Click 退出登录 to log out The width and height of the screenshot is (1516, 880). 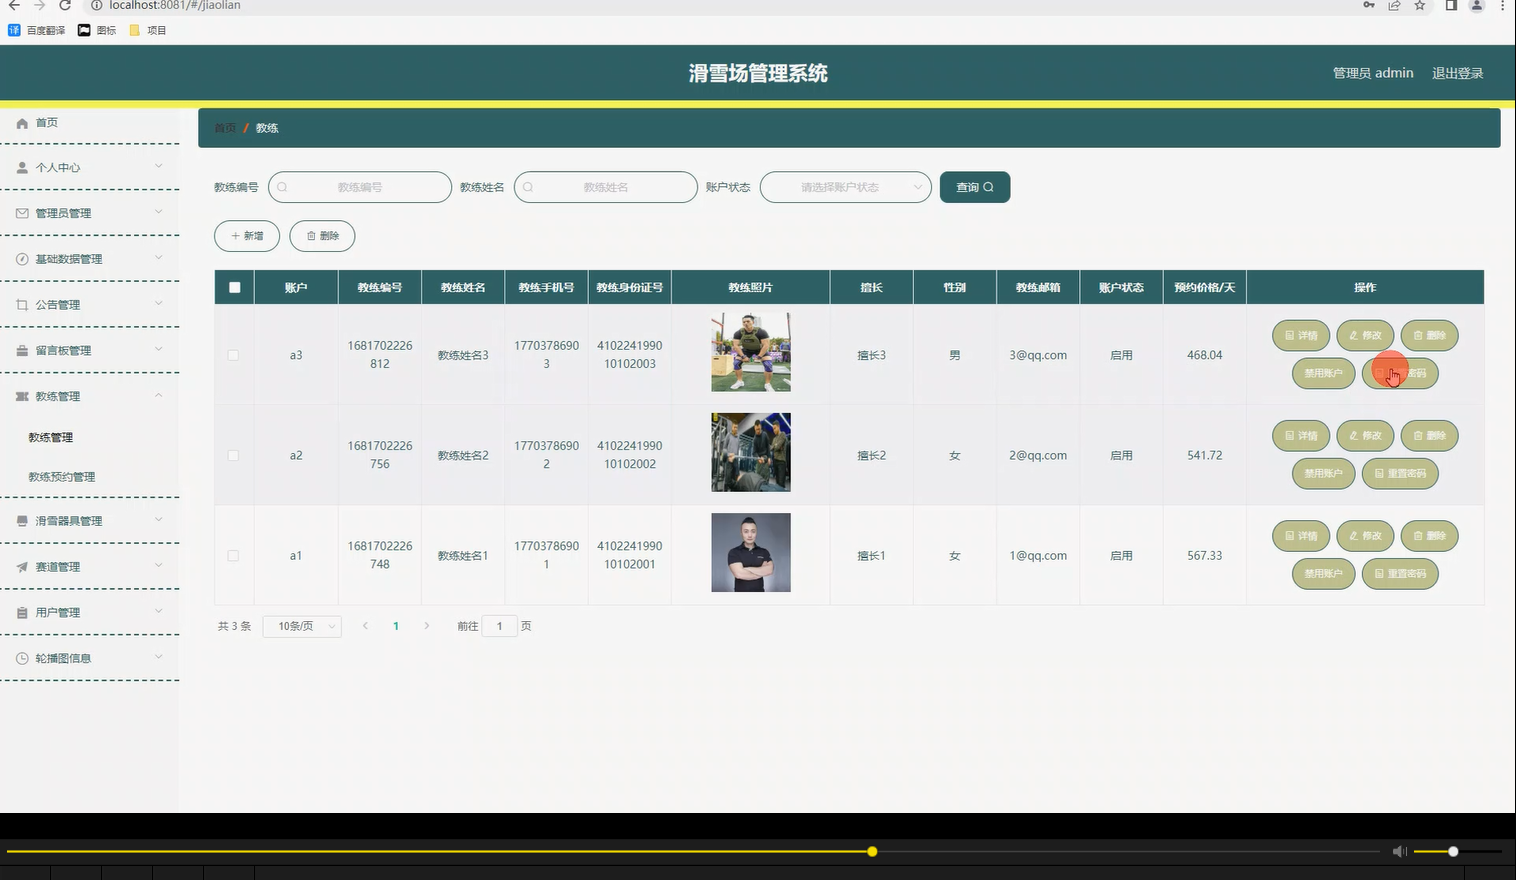(x=1457, y=72)
